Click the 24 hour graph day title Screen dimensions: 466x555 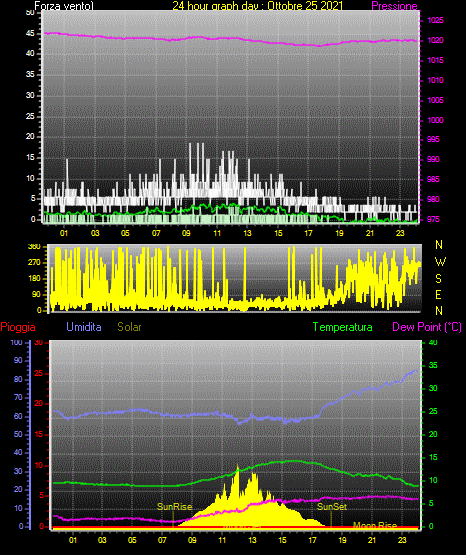(258, 6)
